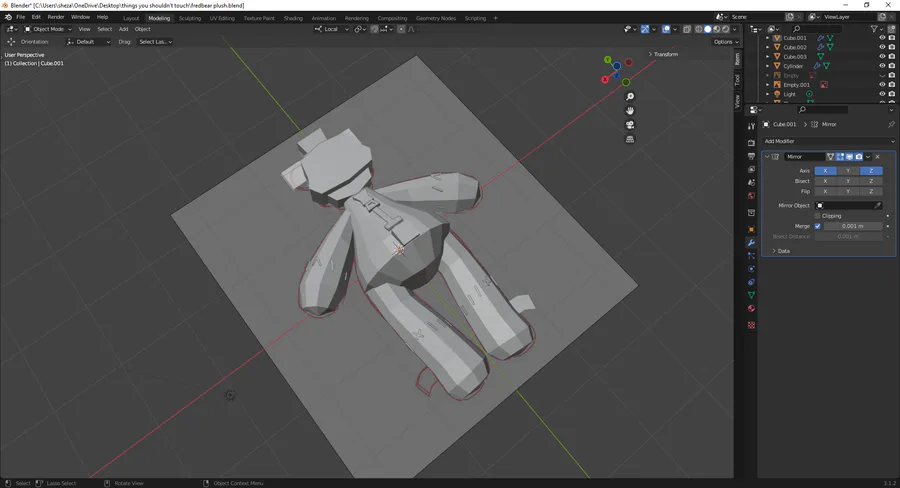
Task: Open the Tool properties tab icon
Action: [751, 126]
